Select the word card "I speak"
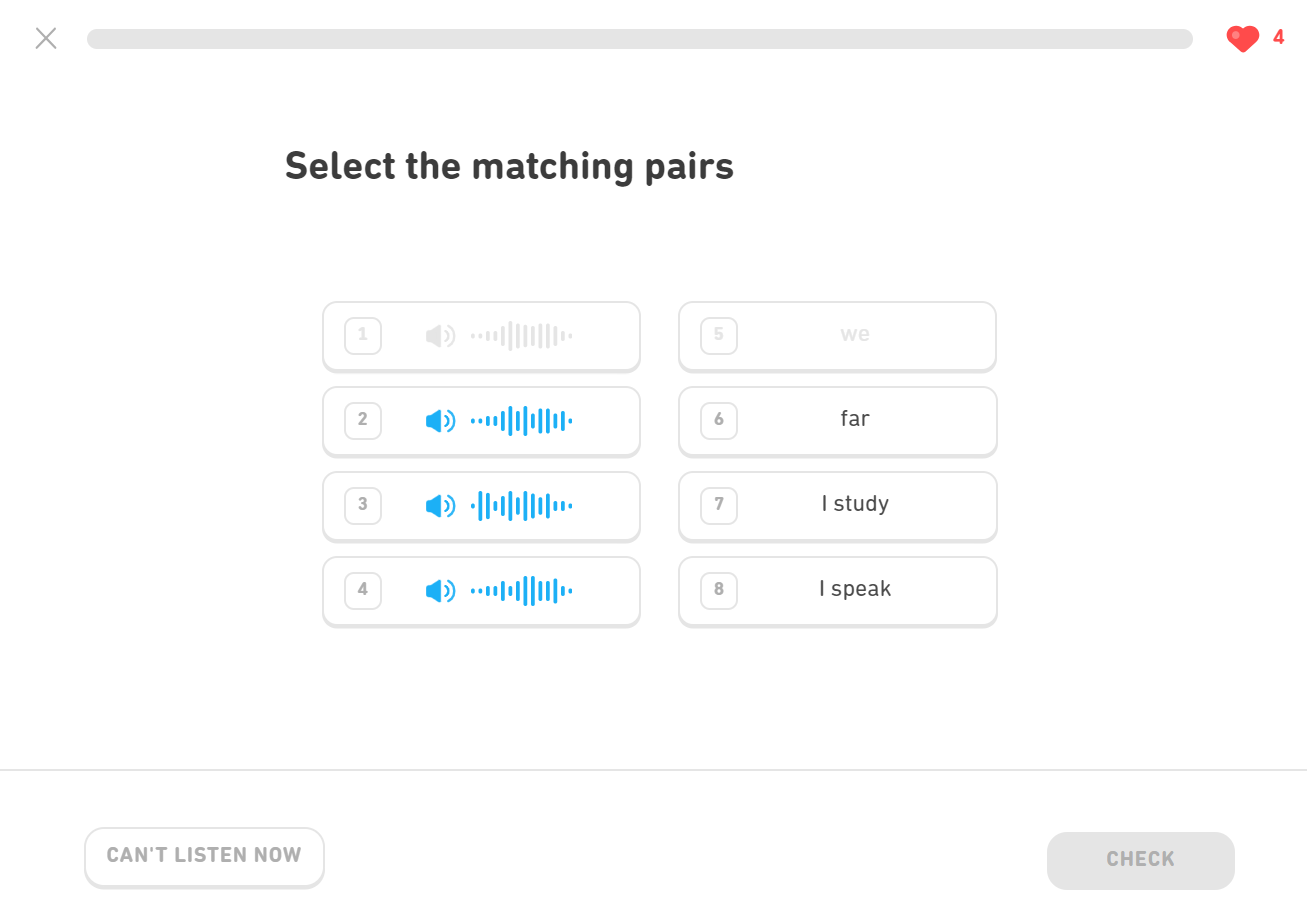Screen dimensions: 1307x918 (x=854, y=590)
